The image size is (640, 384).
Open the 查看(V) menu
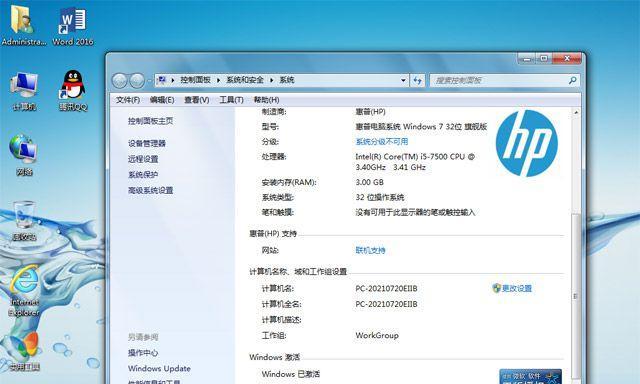tap(197, 100)
